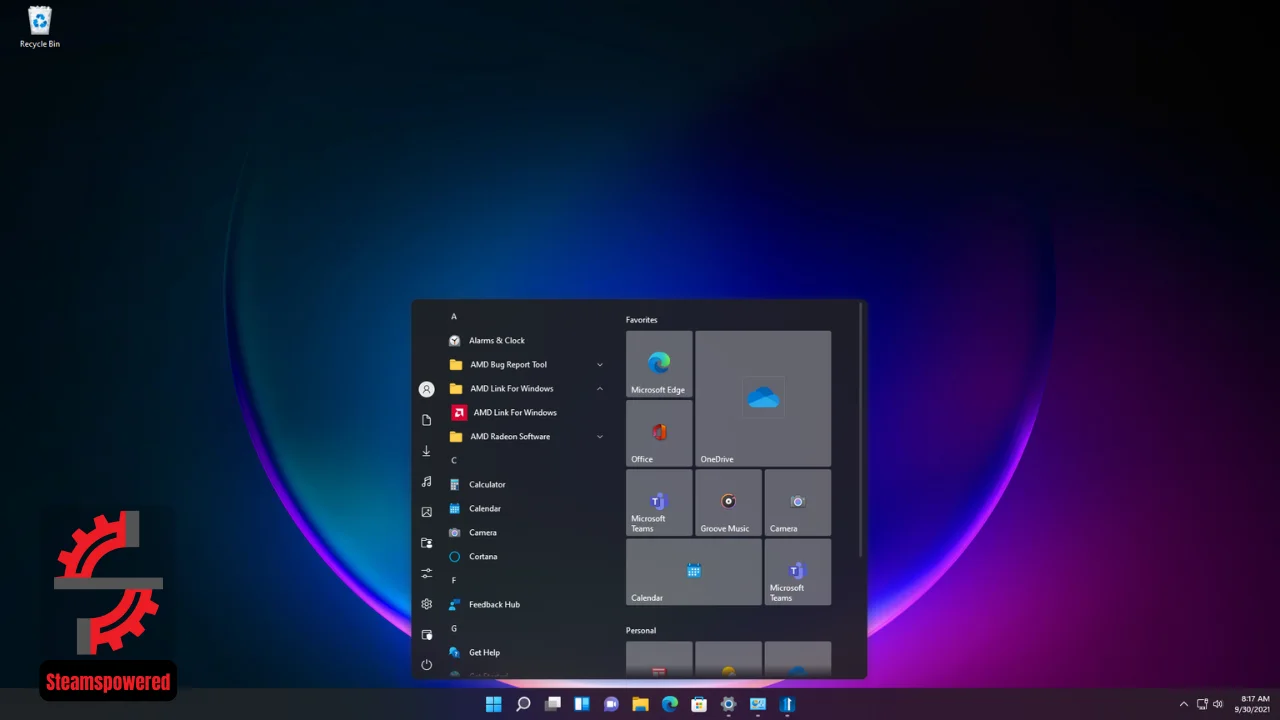The image size is (1280, 720).
Task: Open Settings gear in Start sidebar
Action: (427, 604)
